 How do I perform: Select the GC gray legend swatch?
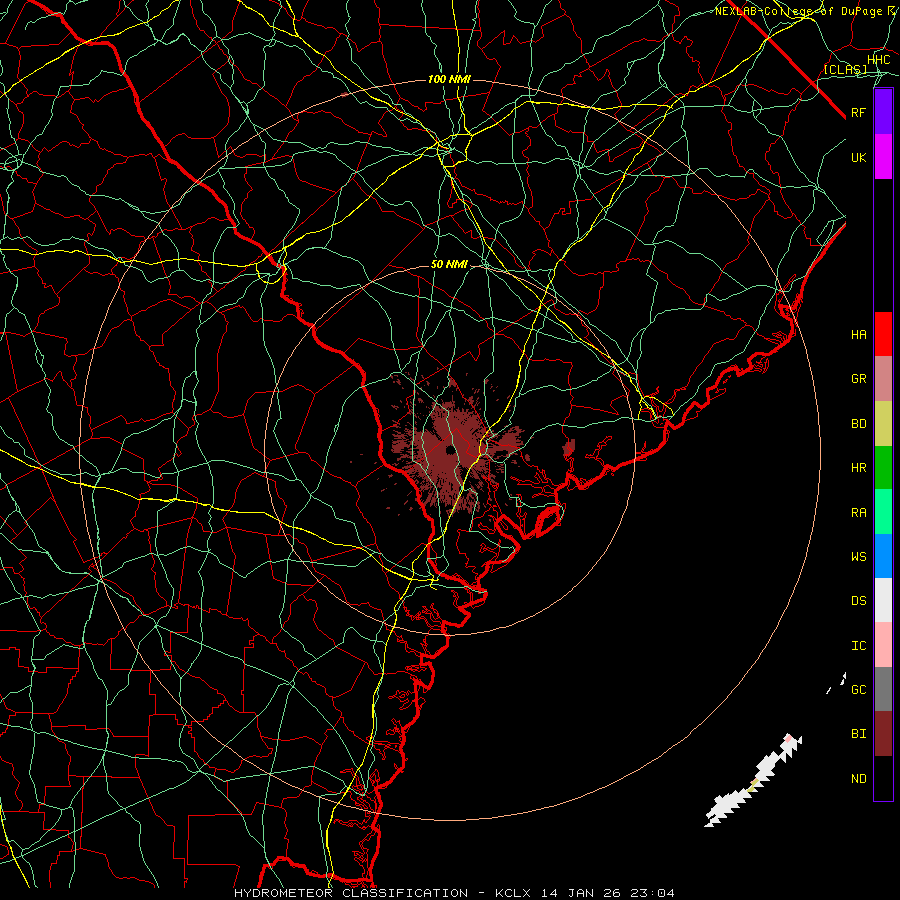pos(883,689)
